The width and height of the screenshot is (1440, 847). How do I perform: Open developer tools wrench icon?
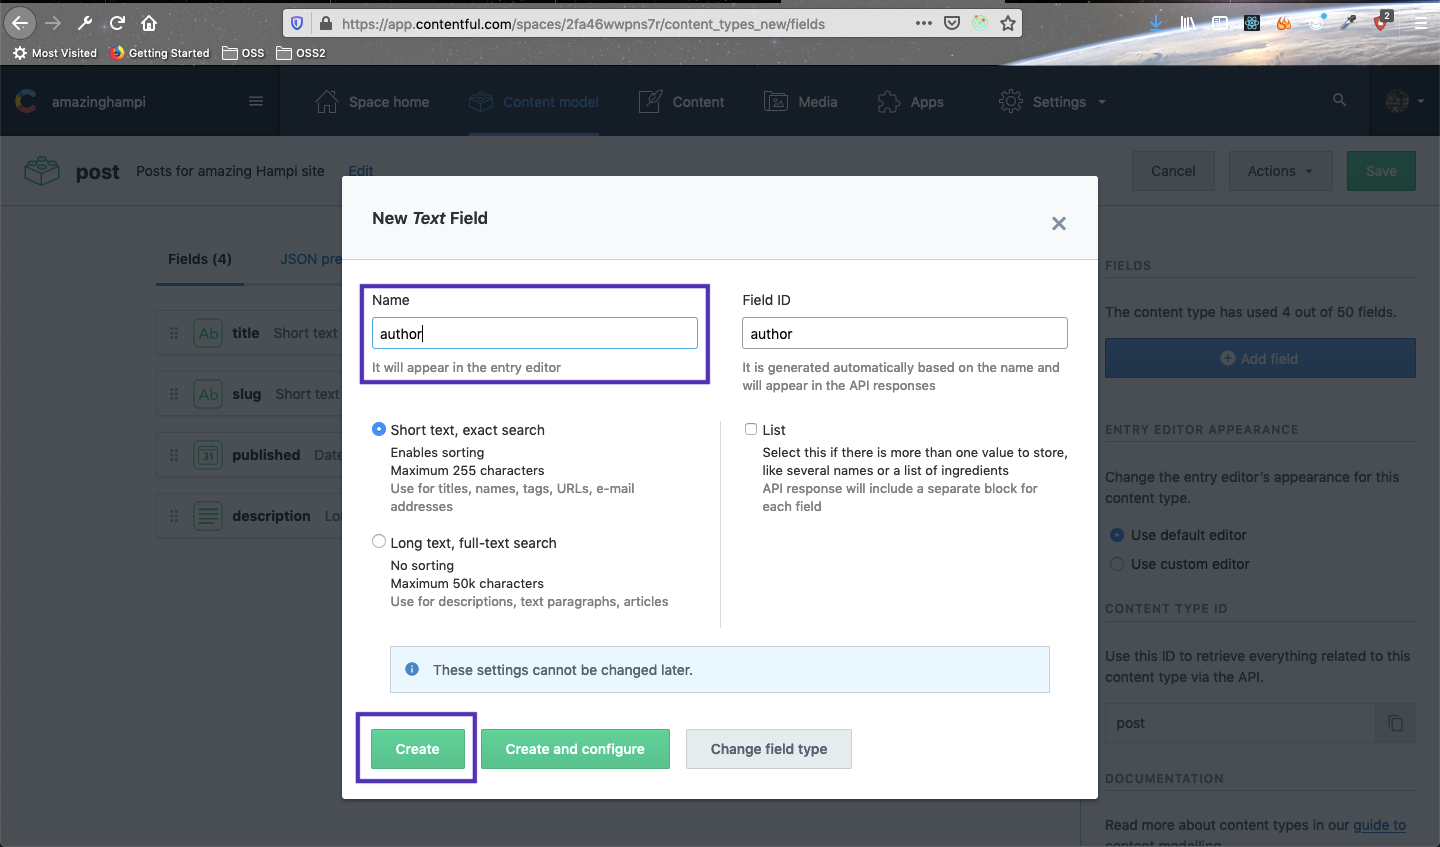(x=85, y=23)
